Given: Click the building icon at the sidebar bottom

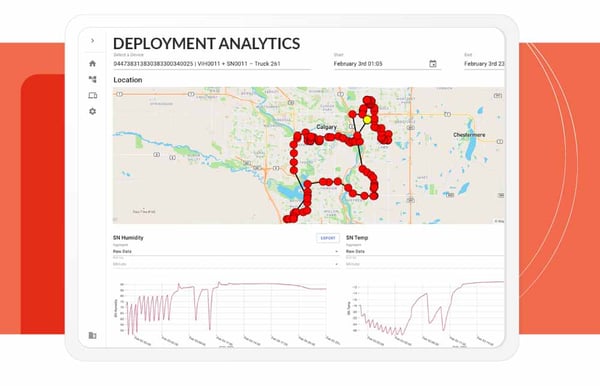Looking at the screenshot, I should pos(93,335).
